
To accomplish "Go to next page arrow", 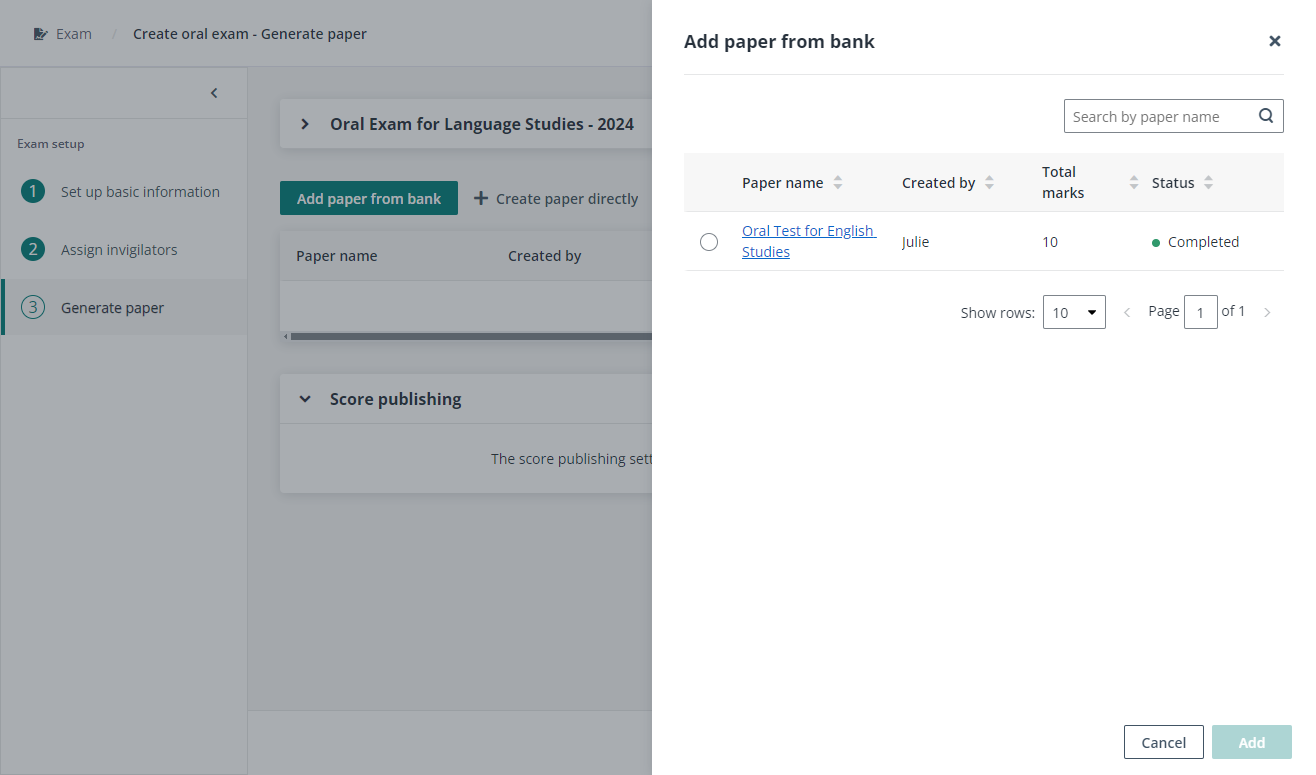I will click(x=1267, y=311).
